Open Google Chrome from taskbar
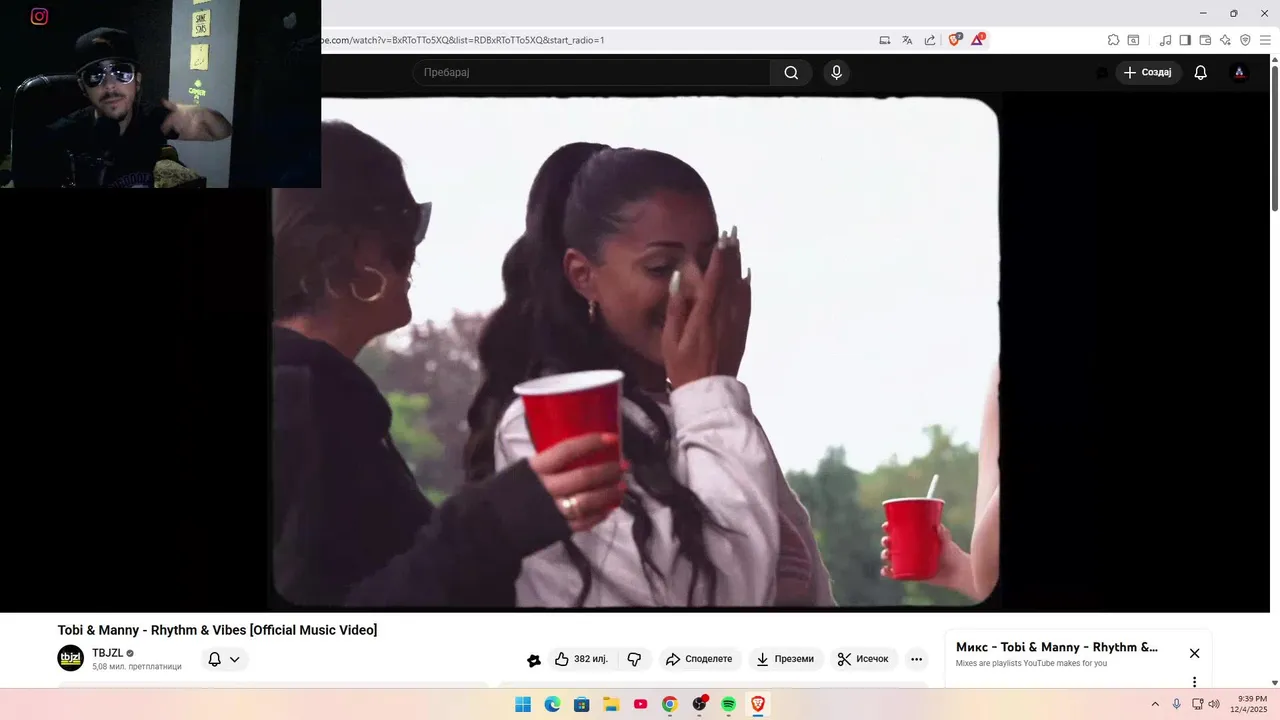Viewport: 1280px width, 720px height. (670, 704)
